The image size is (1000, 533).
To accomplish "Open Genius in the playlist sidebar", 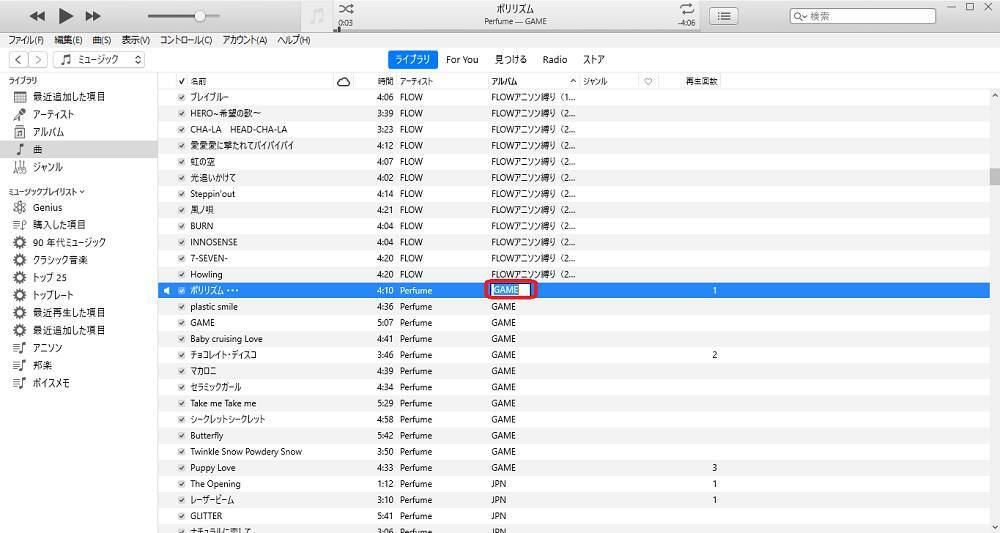I will pyautogui.click(x=47, y=207).
